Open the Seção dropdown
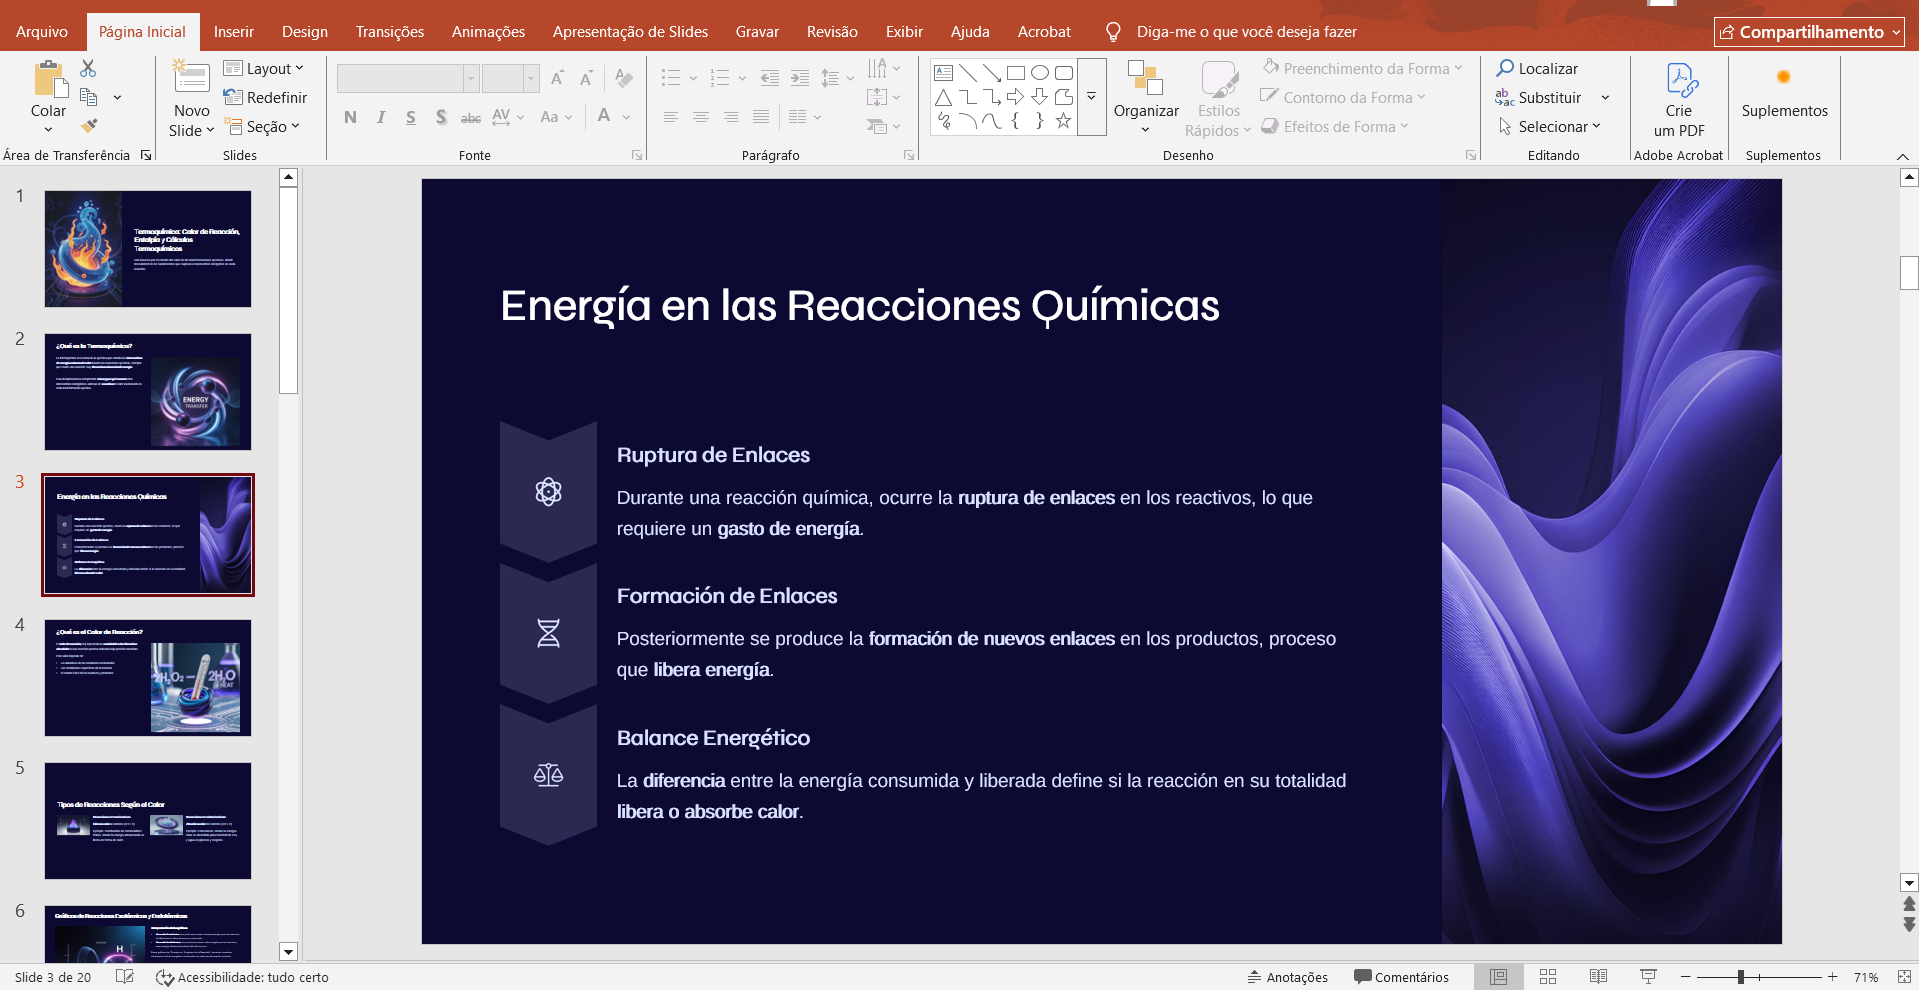Image resolution: width=1919 pixels, height=990 pixels. pyautogui.click(x=262, y=126)
